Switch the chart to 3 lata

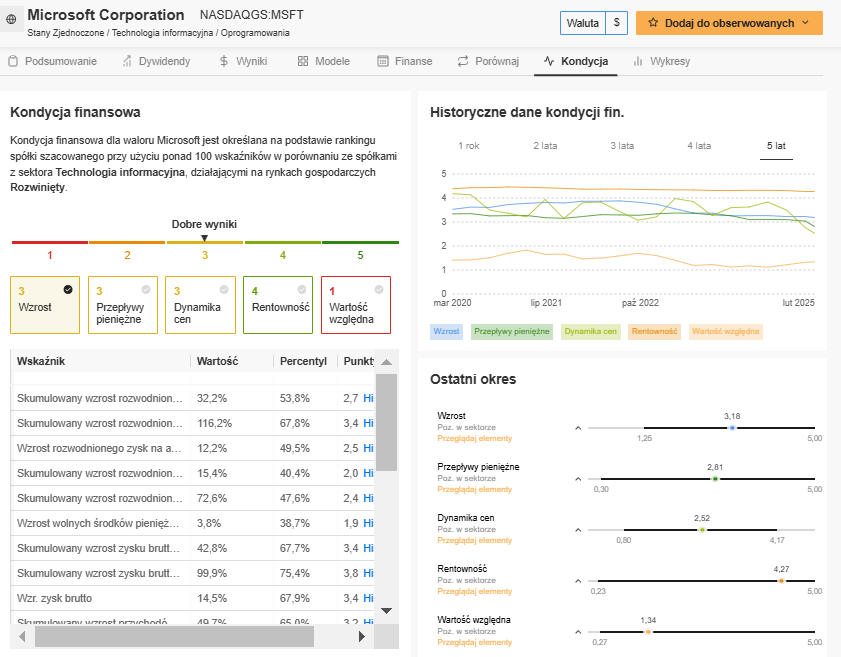pyautogui.click(x=622, y=146)
